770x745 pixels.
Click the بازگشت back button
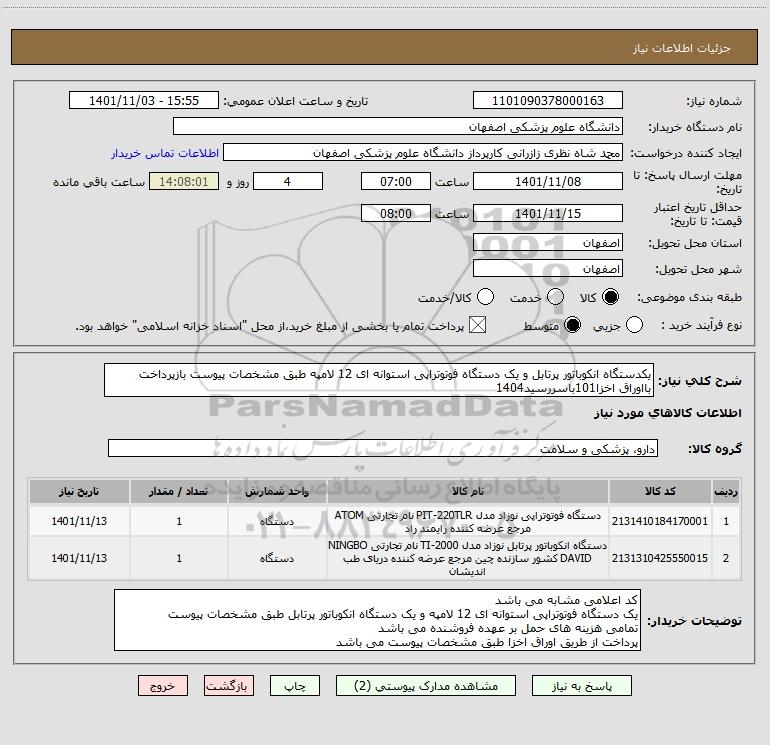(x=229, y=686)
